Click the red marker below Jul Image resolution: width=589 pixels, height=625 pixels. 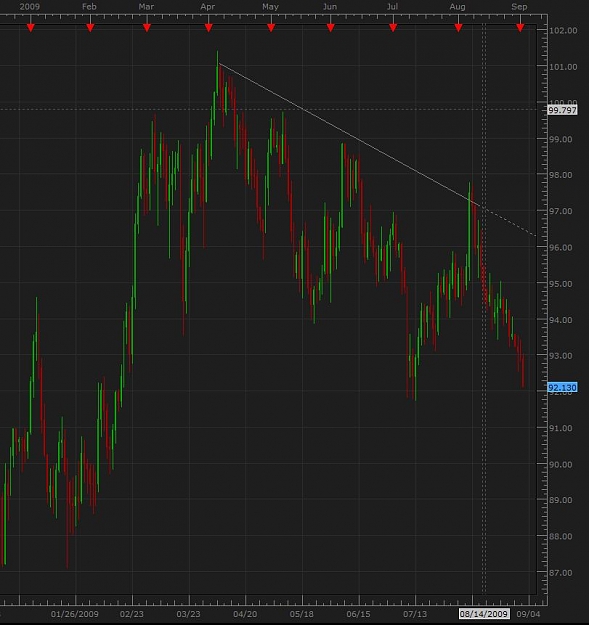click(x=393, y=28)
